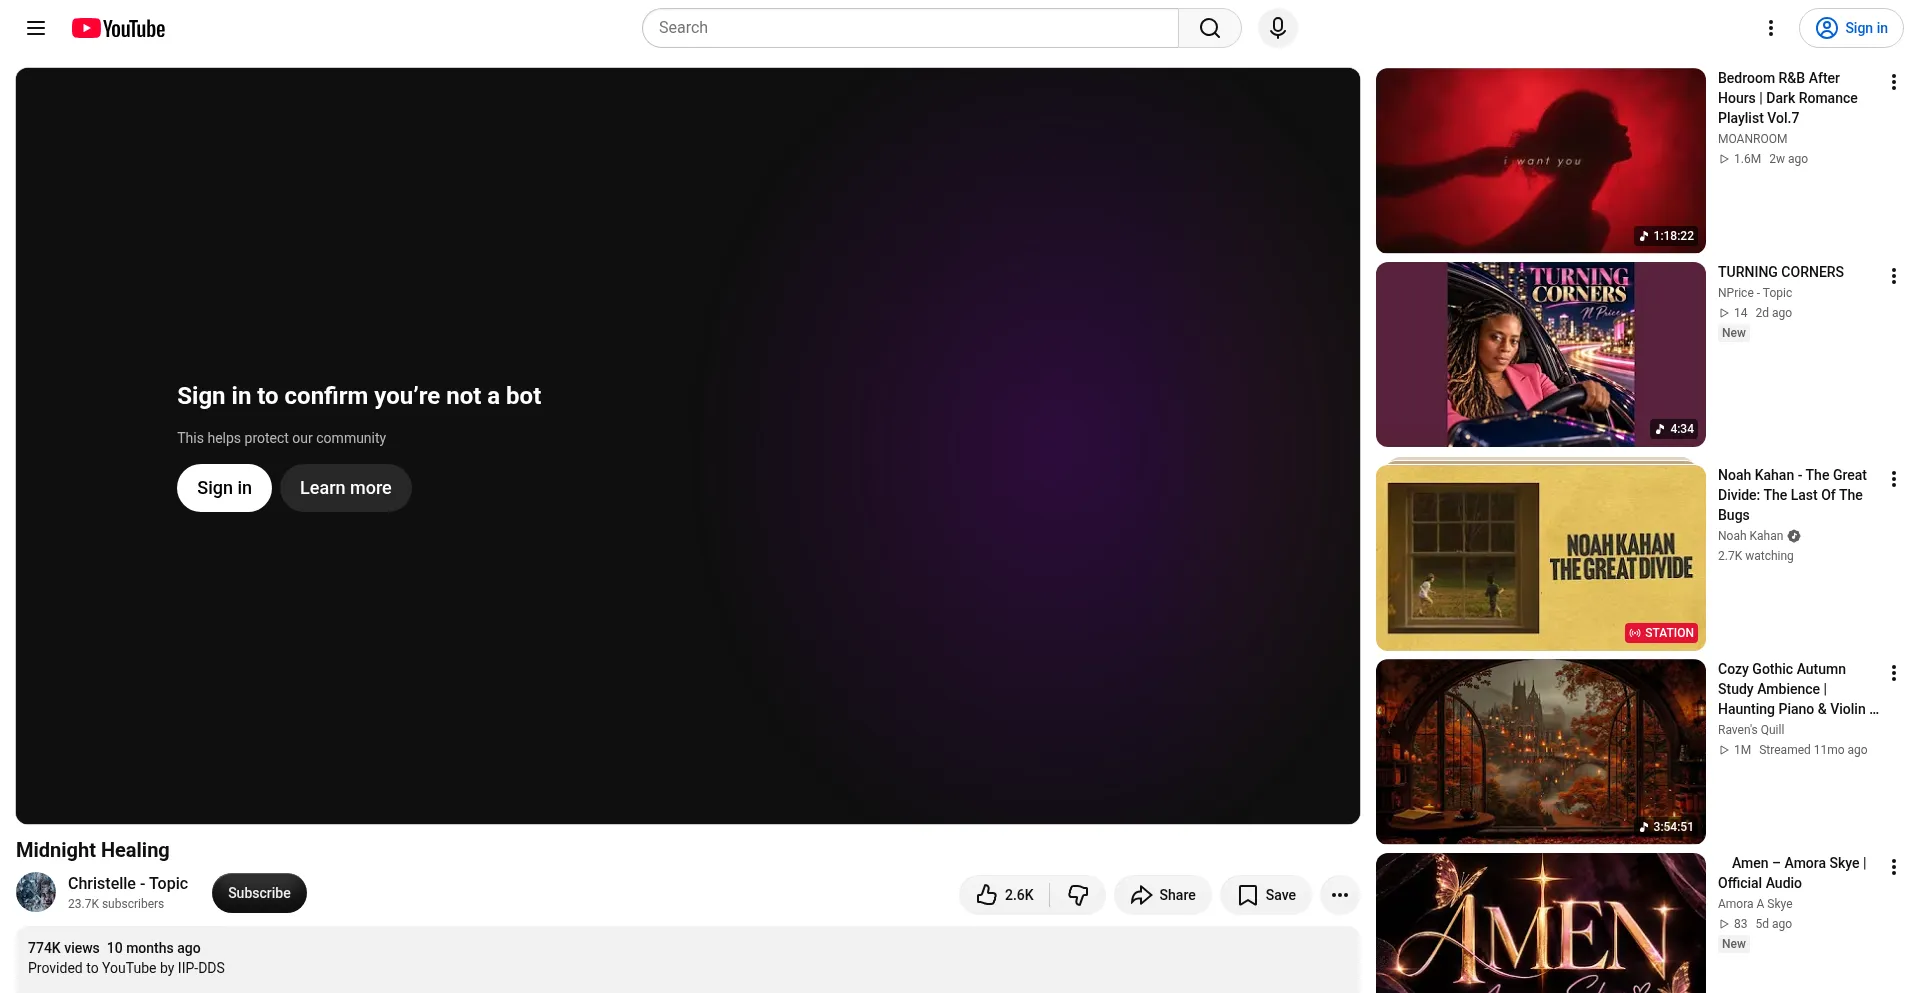The width and height of the screenshot is (1920, 993).
Task: Open options menu for TURNING CORNERS
Action: point(1893,276)
